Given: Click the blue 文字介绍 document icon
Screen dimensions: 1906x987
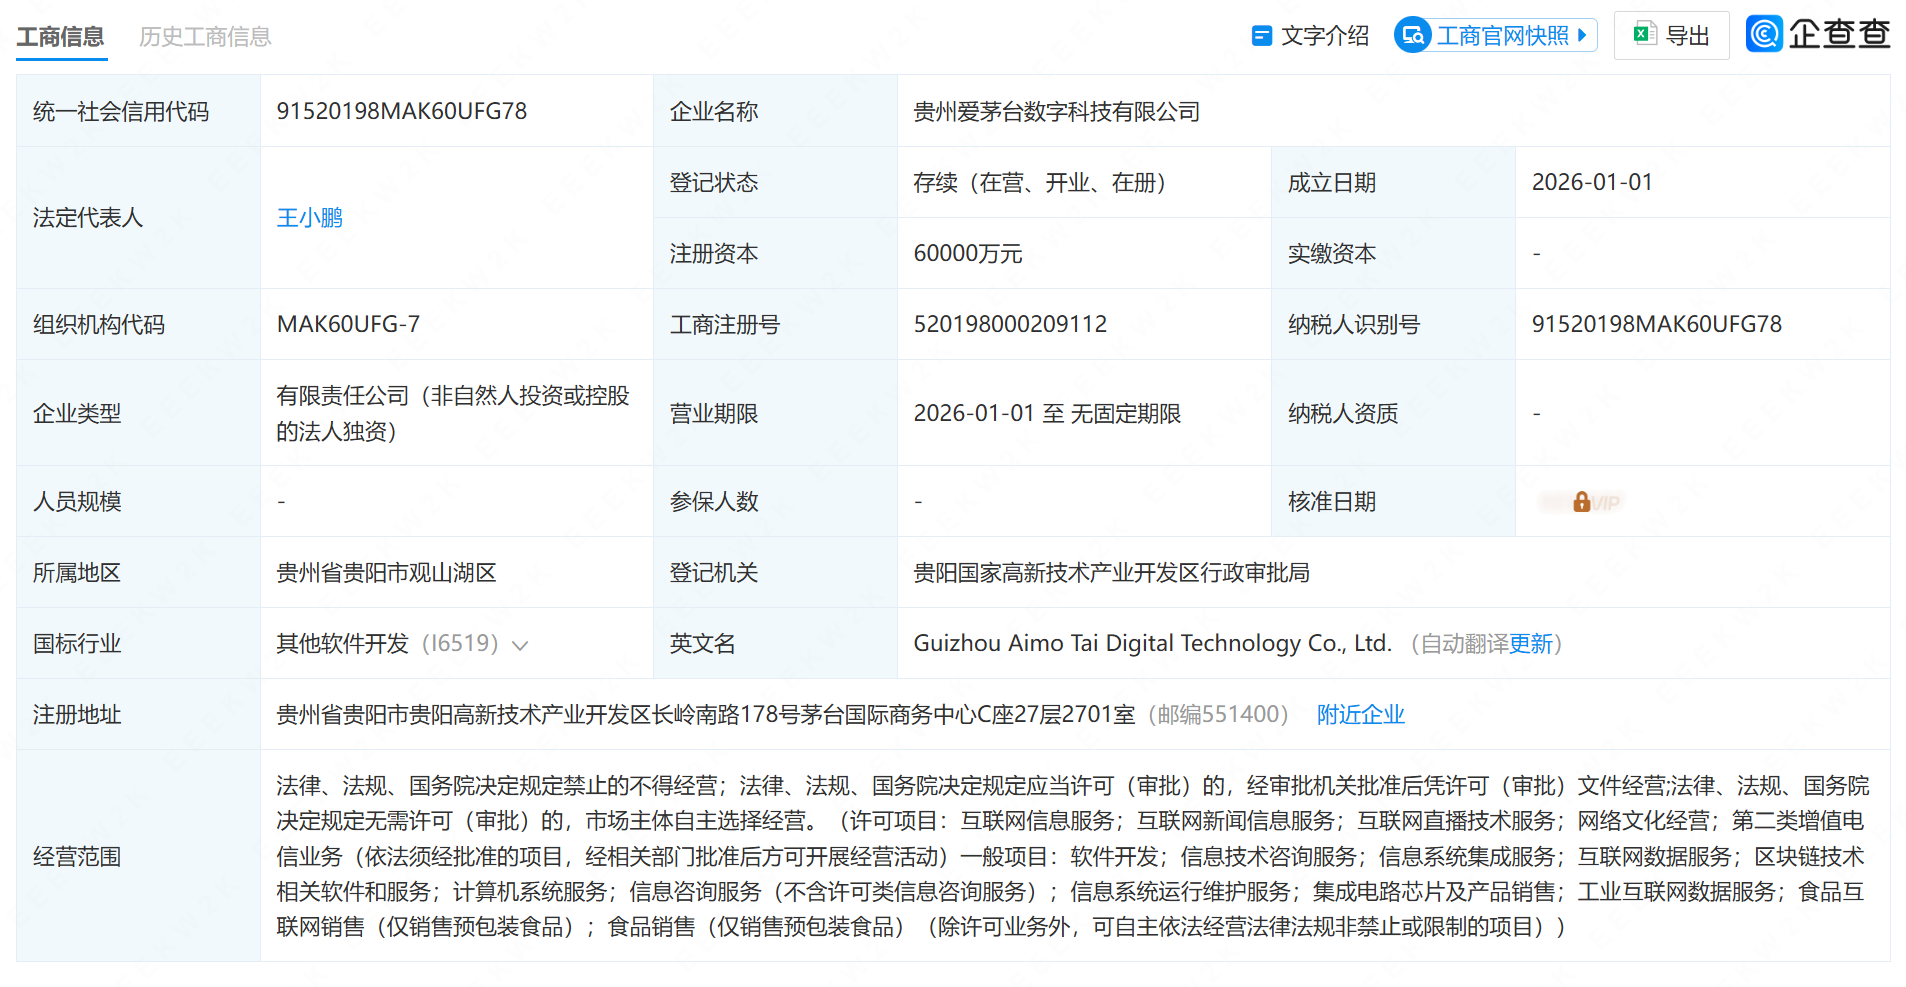Looking at the screenshot, I should (1261, 36).
